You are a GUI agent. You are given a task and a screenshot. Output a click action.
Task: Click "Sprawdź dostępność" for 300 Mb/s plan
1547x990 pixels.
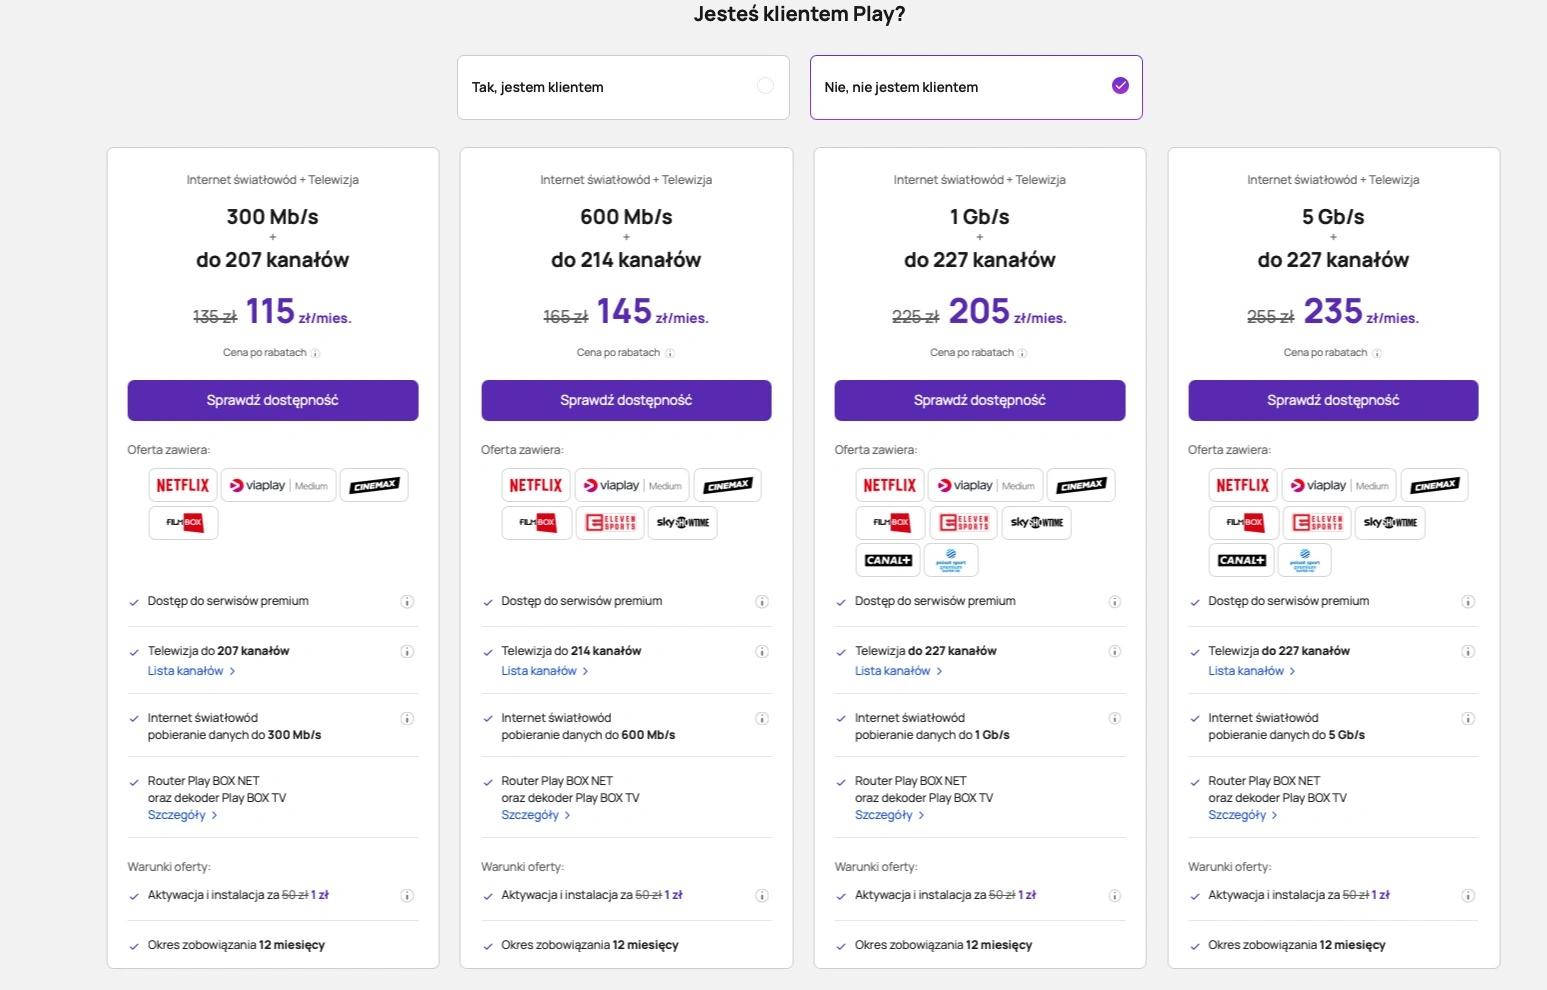click(x=273, y=400)
